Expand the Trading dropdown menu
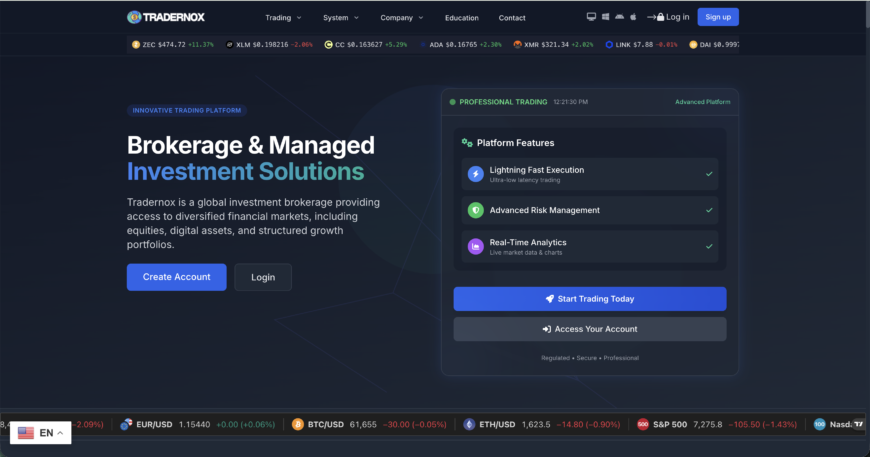The height and width of the screenshot is (457, 870). click(283, 18)
